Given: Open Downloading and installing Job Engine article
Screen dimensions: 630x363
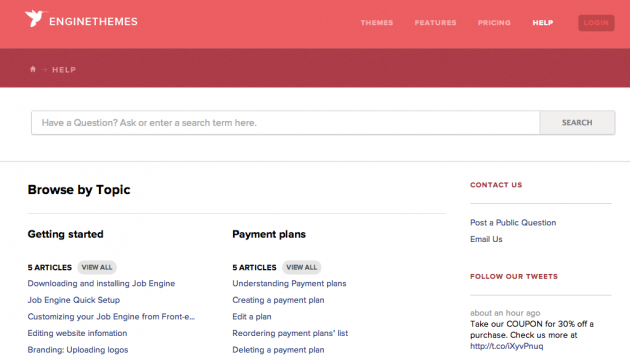Looking at the screenshot, I should point(101,283).
